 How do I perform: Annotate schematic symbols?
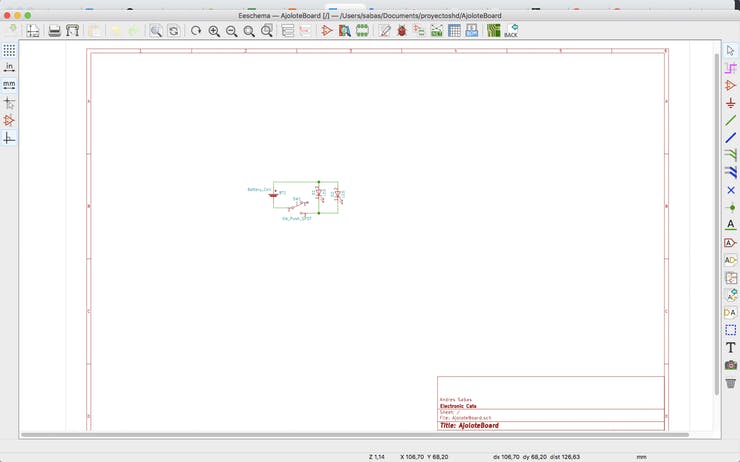[384, 31]
